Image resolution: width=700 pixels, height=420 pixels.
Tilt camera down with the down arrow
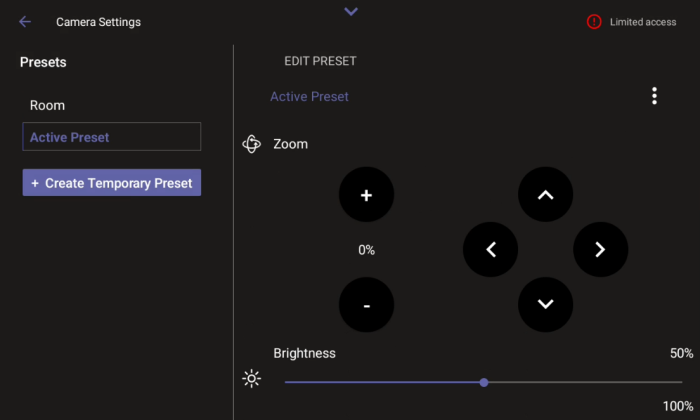545,304
